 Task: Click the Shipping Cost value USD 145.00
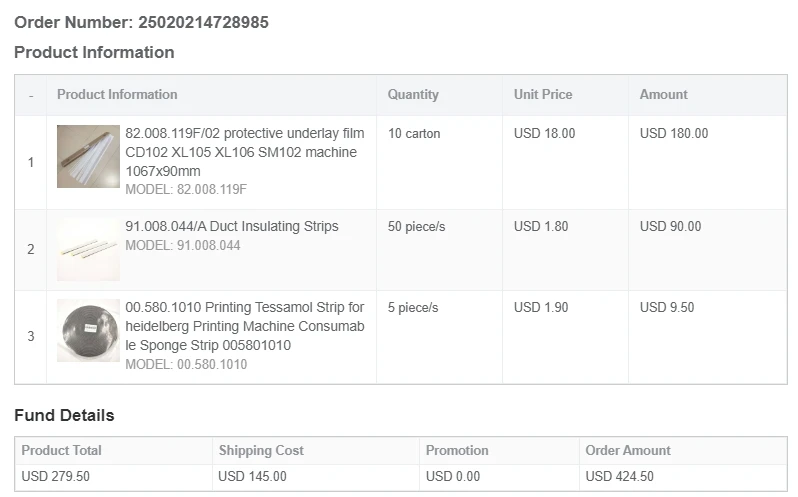click(x=252, y=476)
